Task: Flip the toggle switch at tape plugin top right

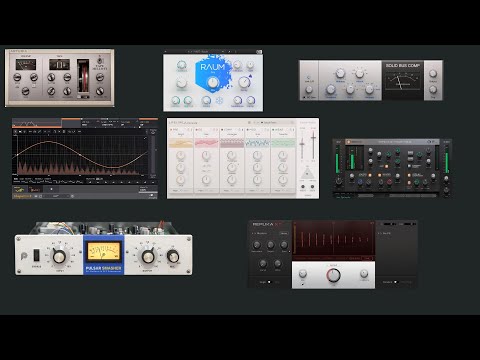Action: (99, 61)
